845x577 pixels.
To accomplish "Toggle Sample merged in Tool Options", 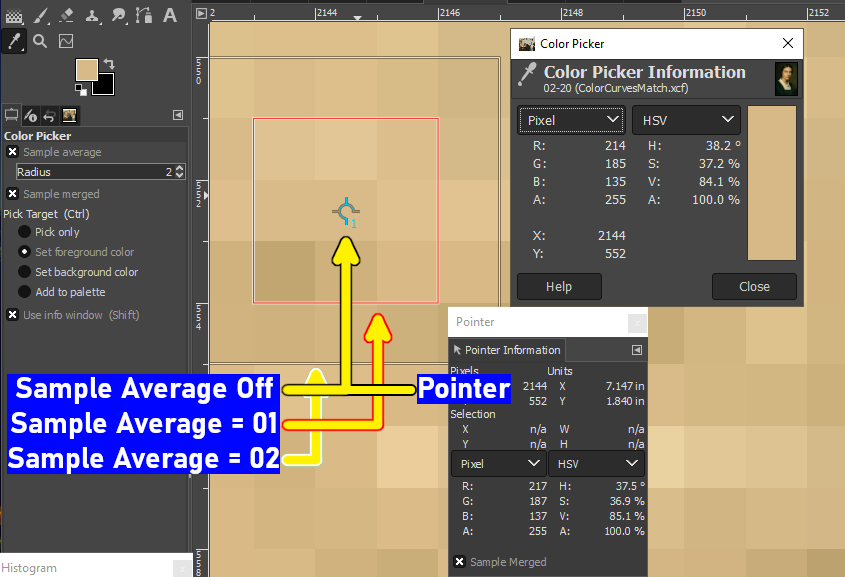I will pyautogui.click(x=12, y=194).
